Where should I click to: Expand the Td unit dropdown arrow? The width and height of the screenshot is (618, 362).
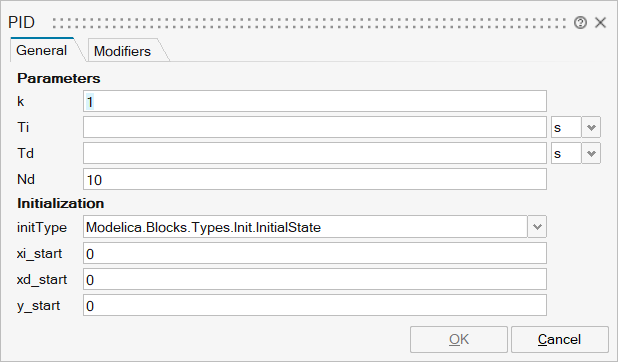(x=591, y=153)
